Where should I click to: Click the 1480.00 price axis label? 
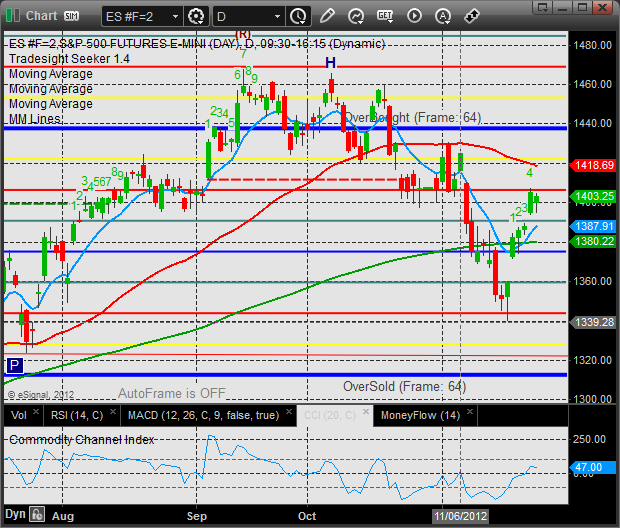click(592, 45)
